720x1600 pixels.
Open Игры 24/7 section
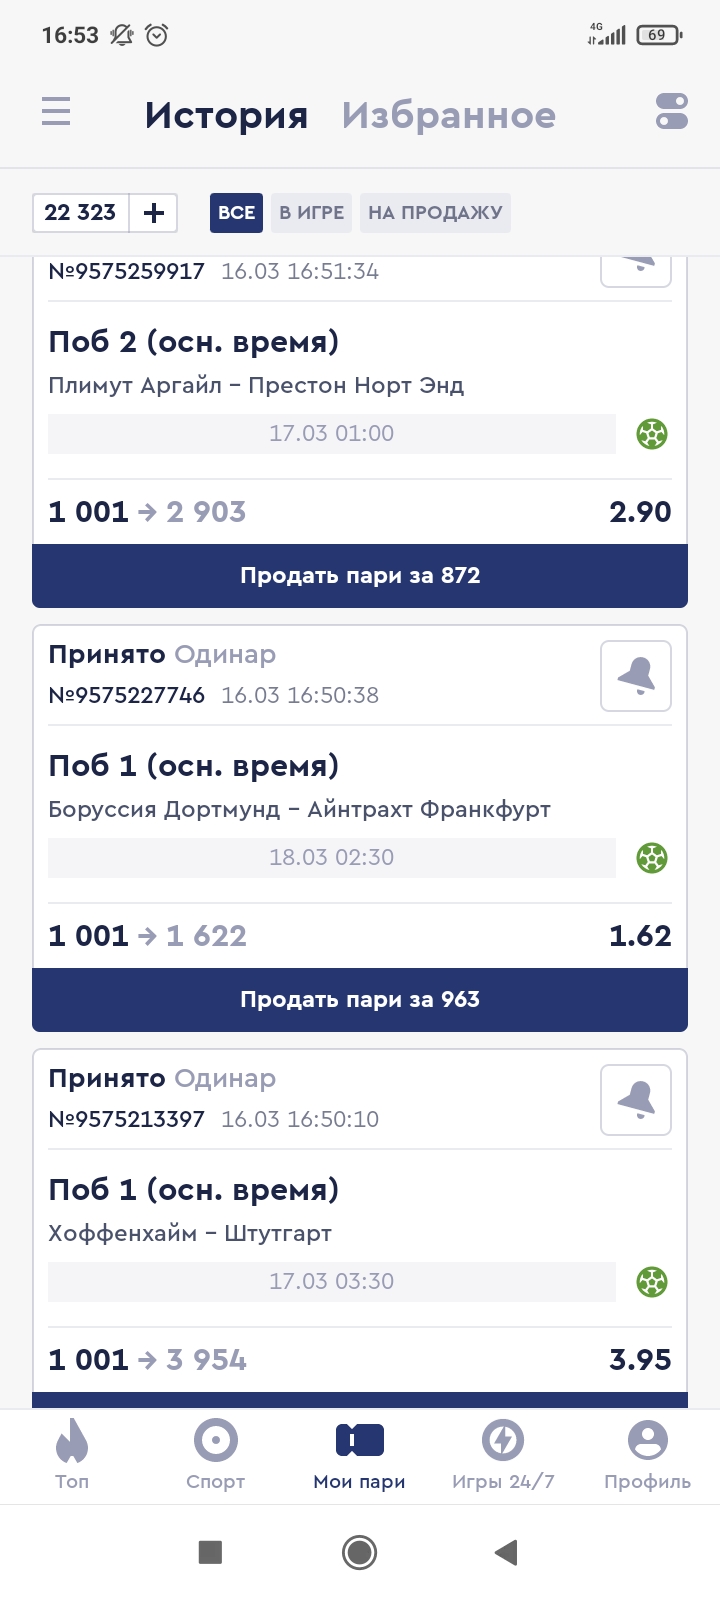click(x=503, y=1455)
